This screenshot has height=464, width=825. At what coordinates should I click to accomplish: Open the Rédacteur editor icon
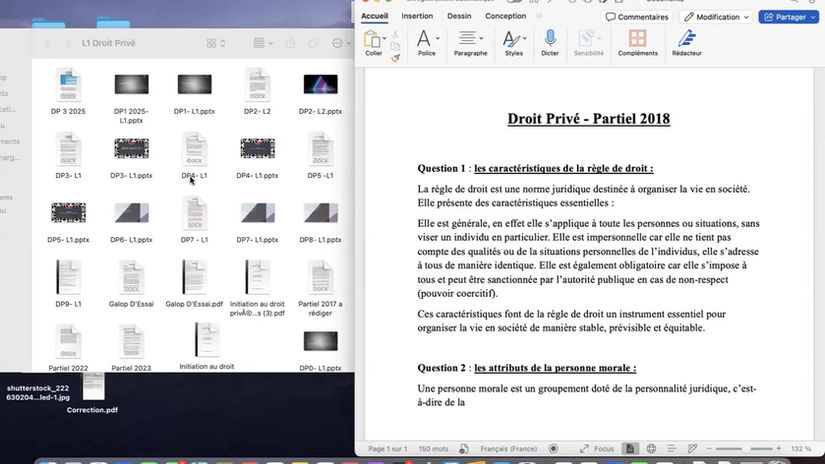coord(687,38)
